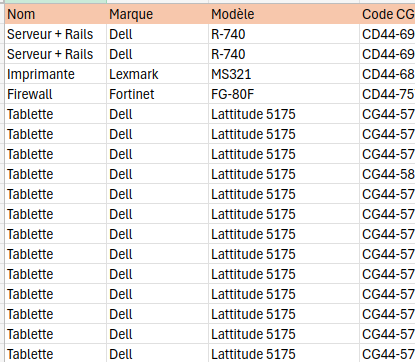Select the Fortinet brand cell
The width and height of the screenshot is (415, 362).
[157, 94]
